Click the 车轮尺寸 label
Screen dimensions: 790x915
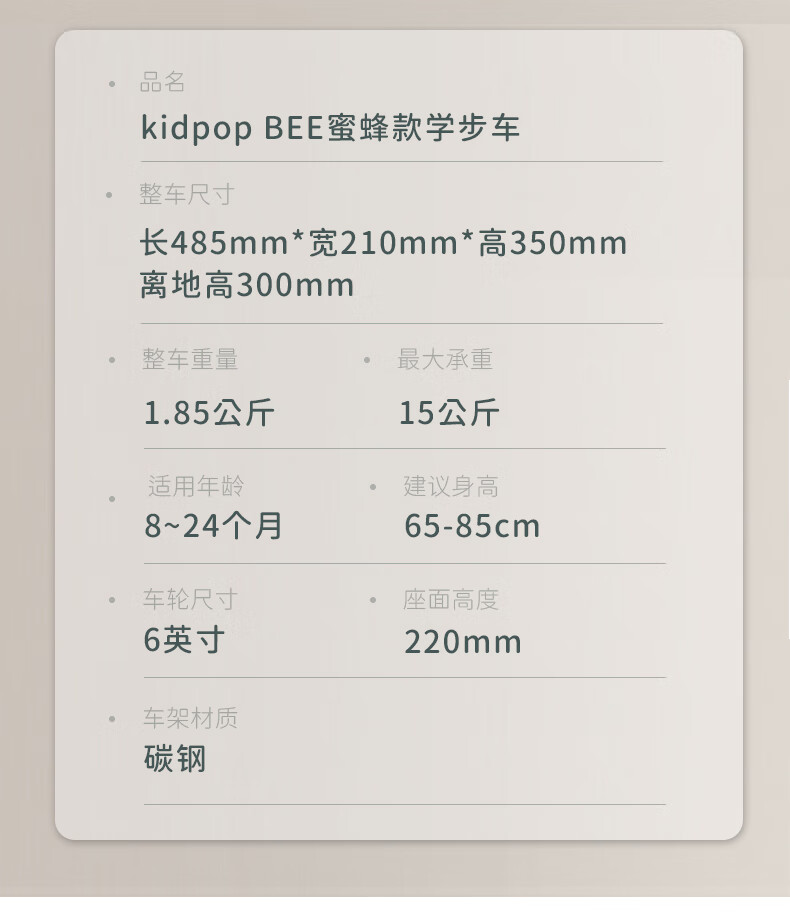tap(190, 599)
